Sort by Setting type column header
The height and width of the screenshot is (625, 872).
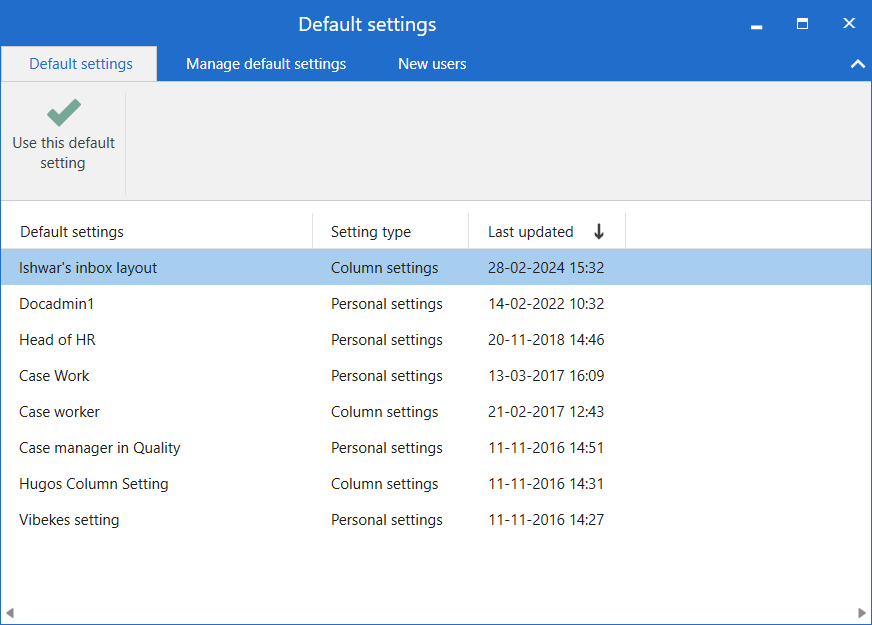click(x=371, y=232)
